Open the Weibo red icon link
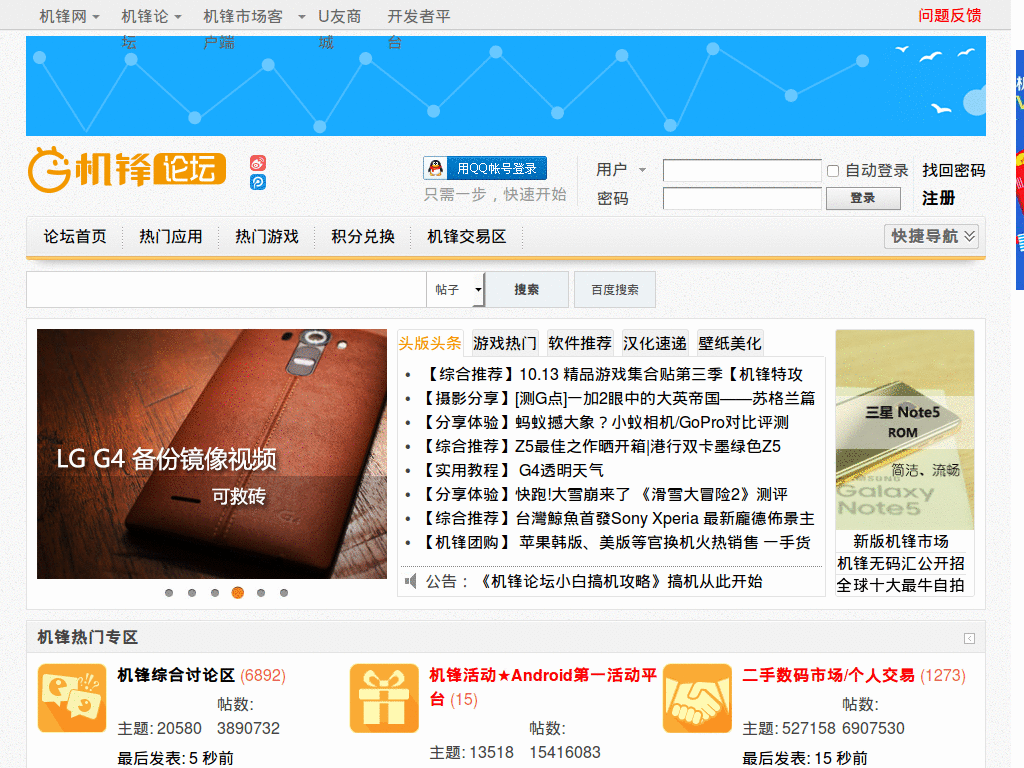 (x=258, y=163)
